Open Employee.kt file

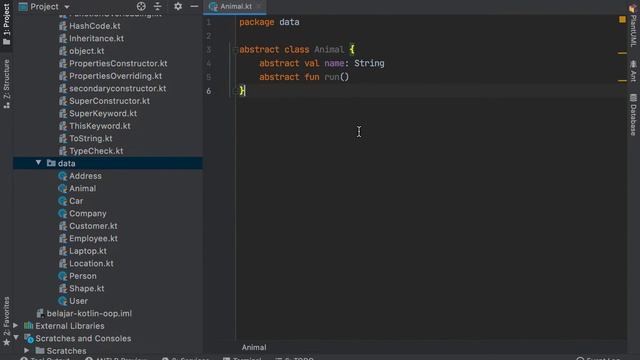(93, 238)
